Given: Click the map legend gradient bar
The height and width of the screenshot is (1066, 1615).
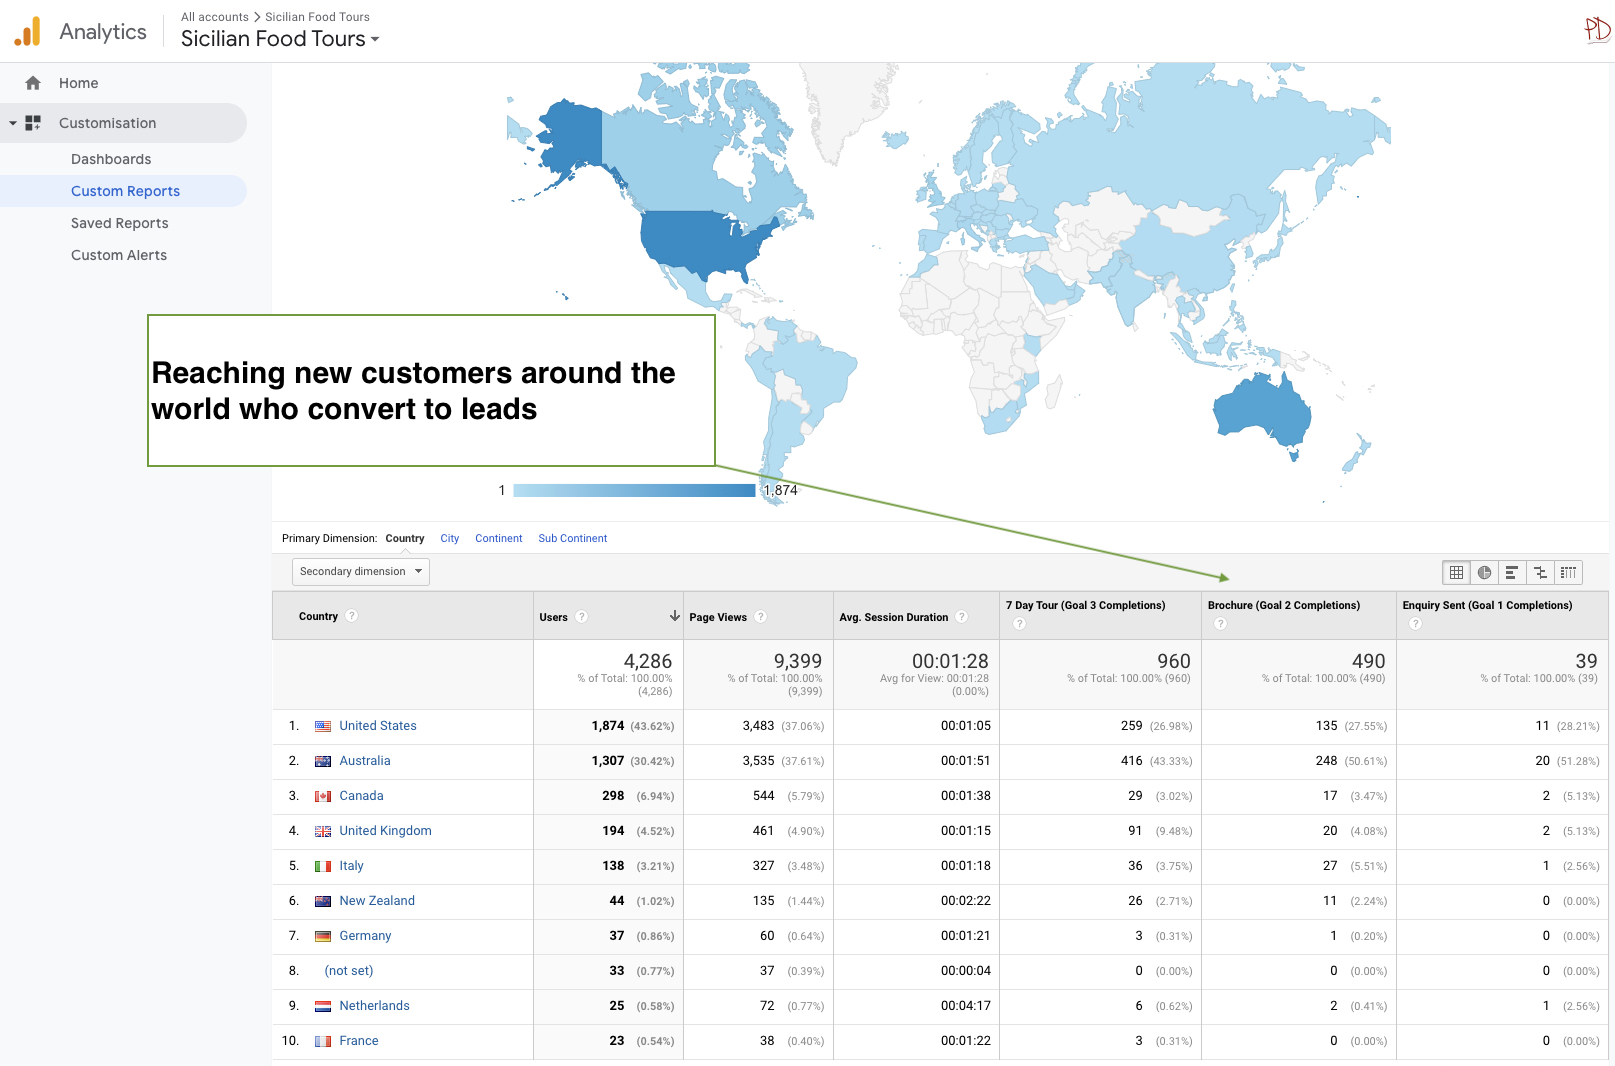Looking at the screenshot, I should [634, 490].
